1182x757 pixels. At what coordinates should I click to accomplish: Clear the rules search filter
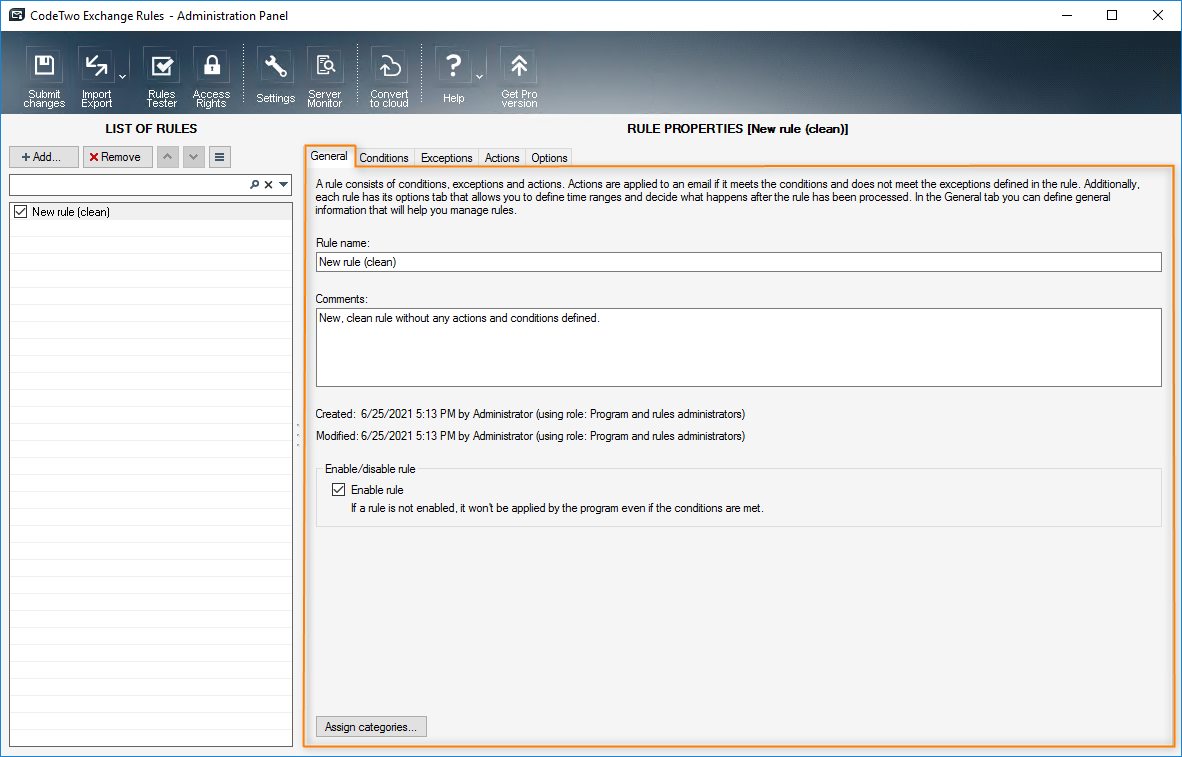[268, 185]
